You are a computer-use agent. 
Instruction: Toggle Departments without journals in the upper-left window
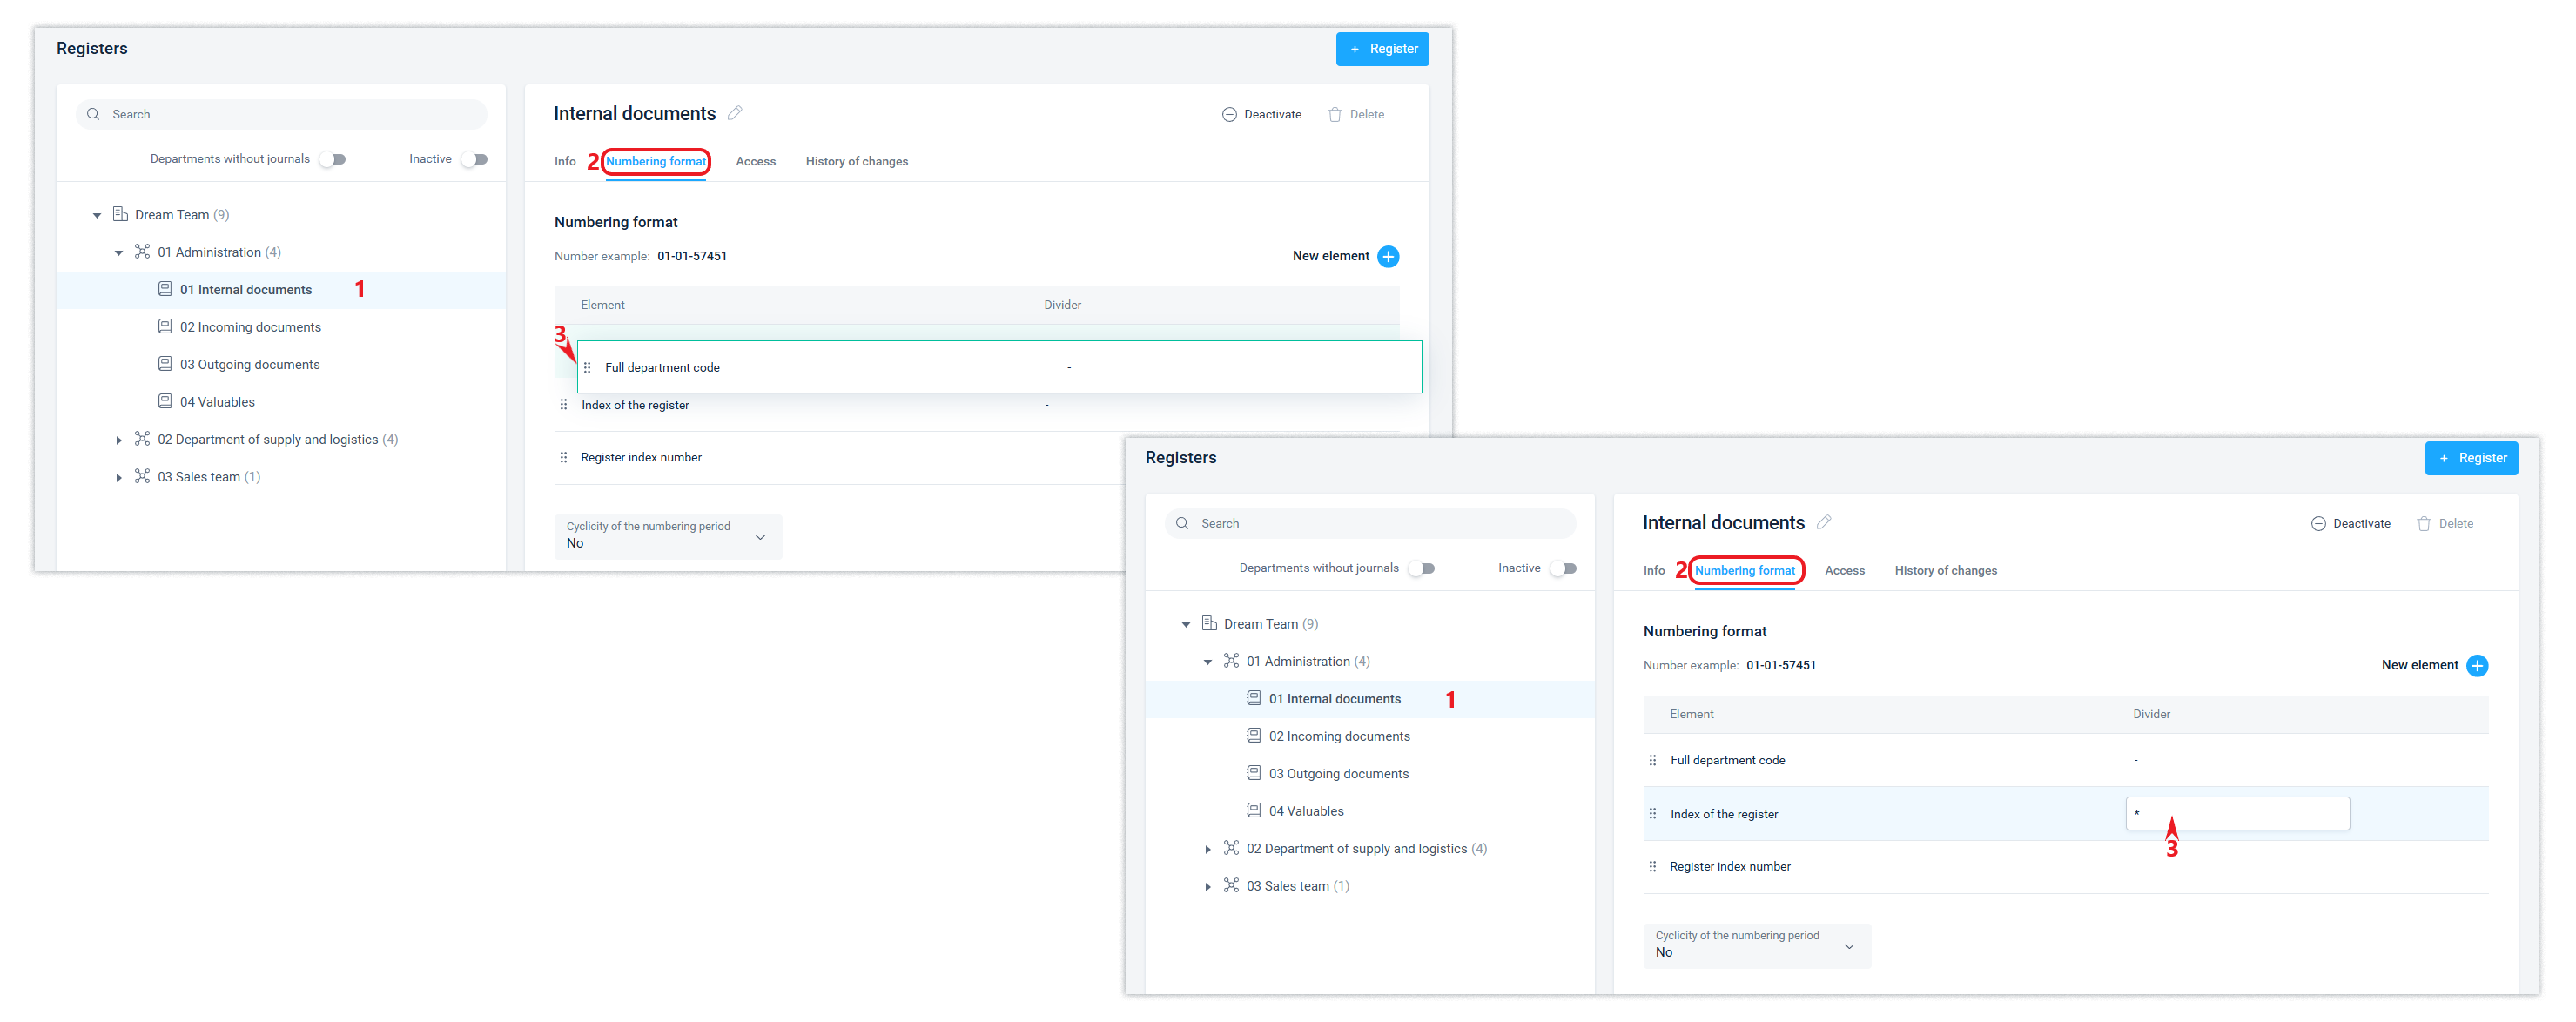[x=333, y=160]
